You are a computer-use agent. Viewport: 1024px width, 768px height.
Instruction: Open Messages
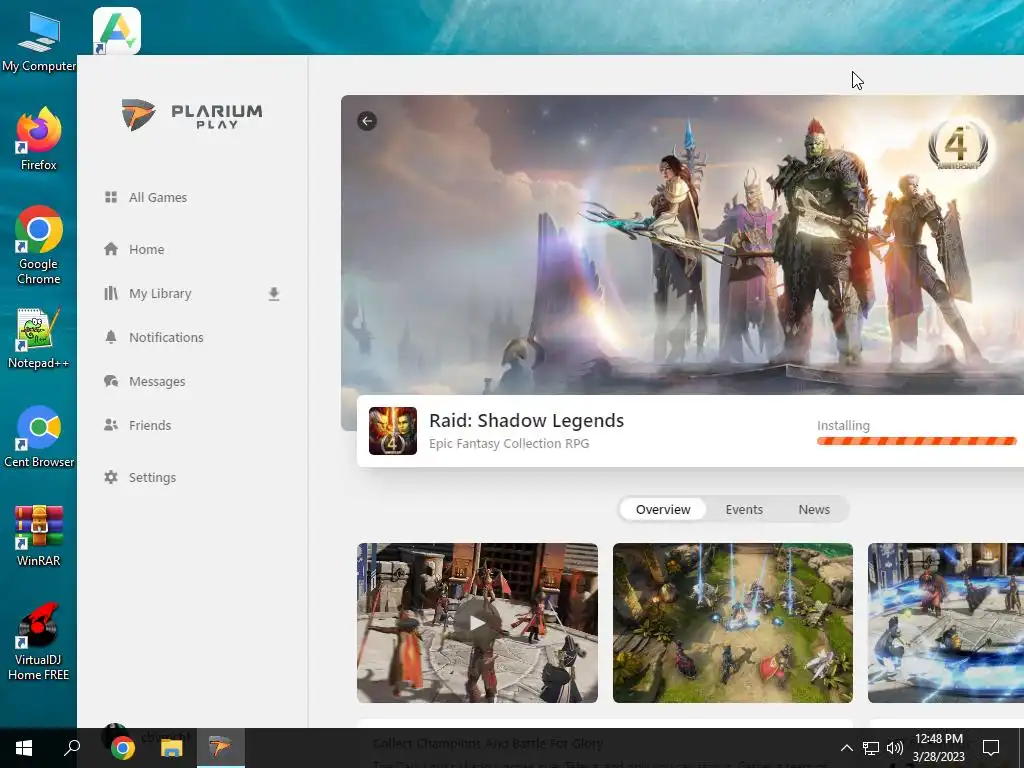[x=157, y=381]
